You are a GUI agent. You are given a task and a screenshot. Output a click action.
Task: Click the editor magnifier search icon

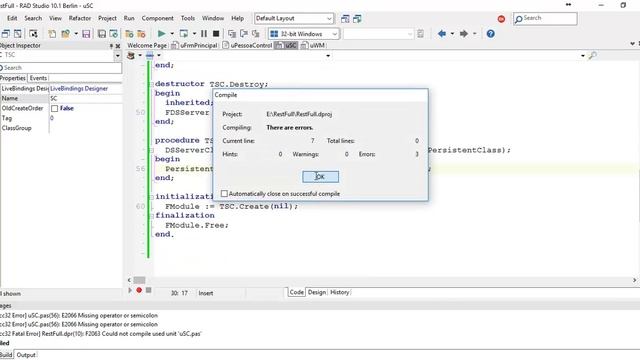[x=593, y=55]
